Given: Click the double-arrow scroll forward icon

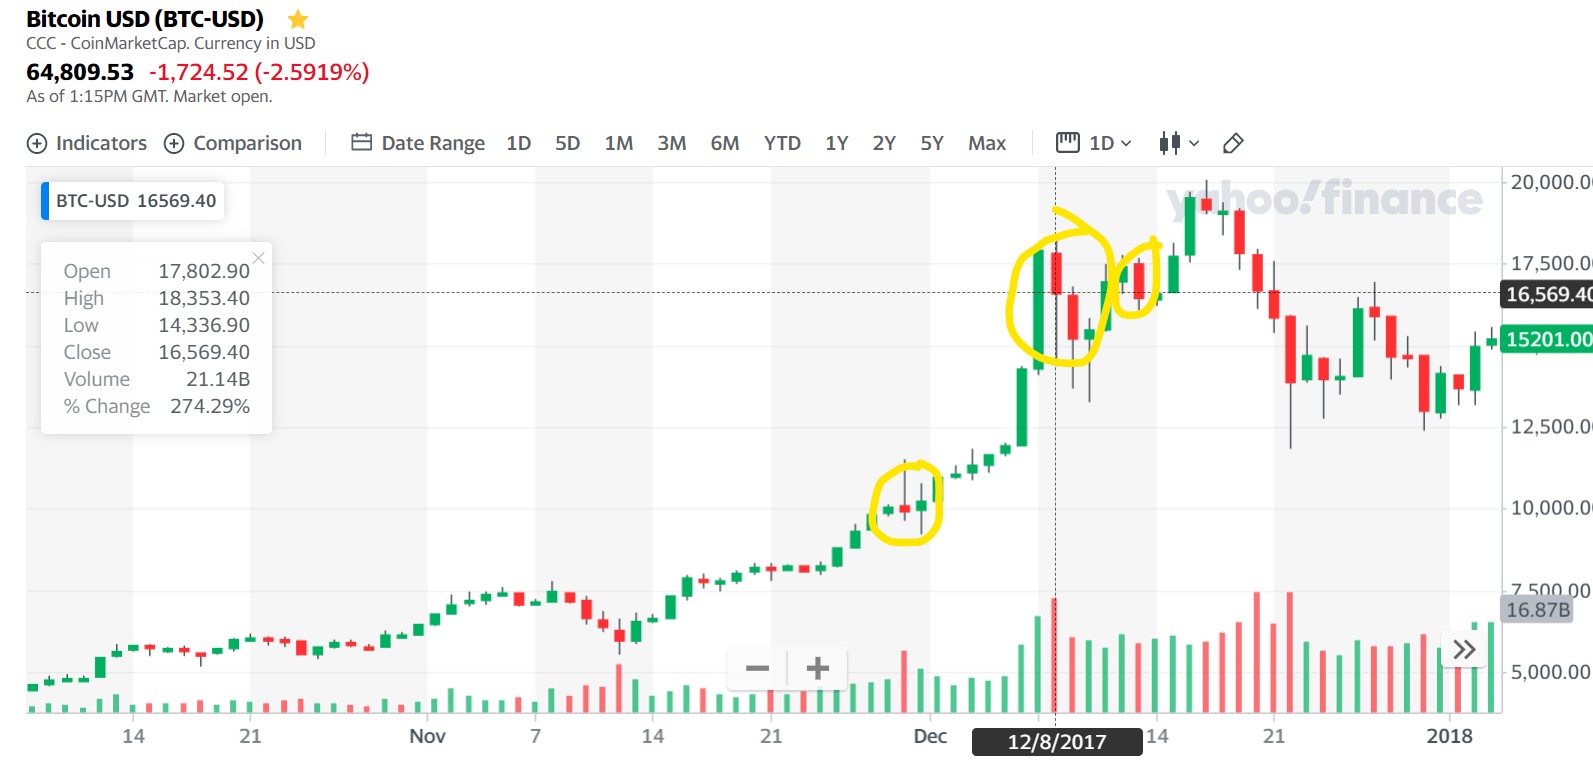Looking at the screenshot, I should (1464, 650).
